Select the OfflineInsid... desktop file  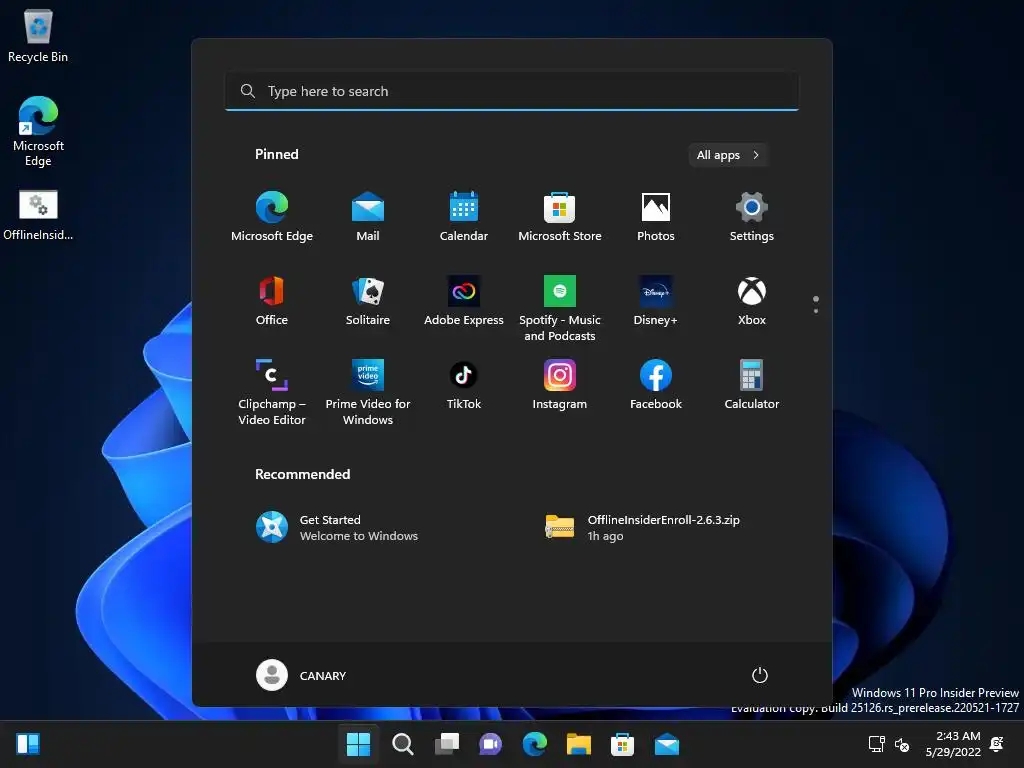pos(38,215)
